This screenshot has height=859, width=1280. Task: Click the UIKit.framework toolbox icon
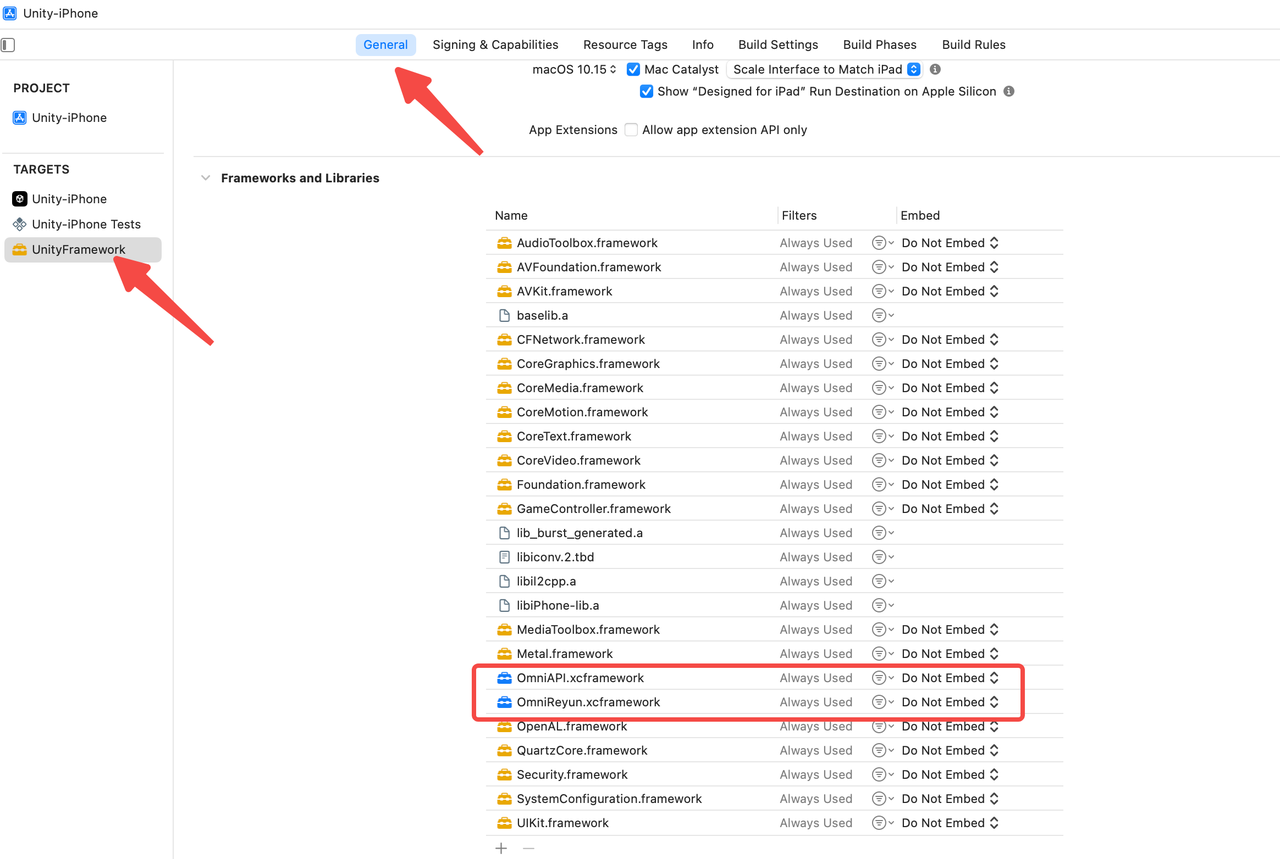pyautogui.click(x=504, y=823)
